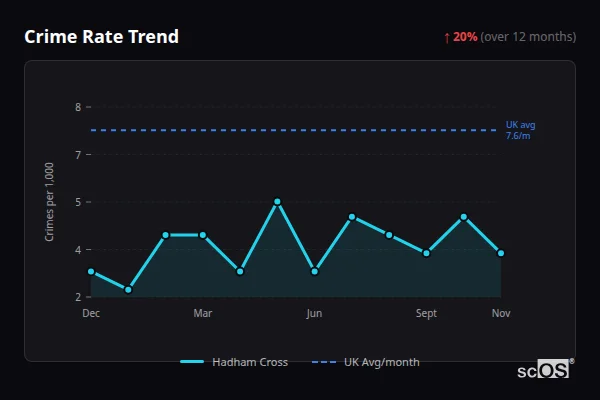Click the y-axis value '7'
The width and height of the screenshot is (600, 400).
pos(78,155)
